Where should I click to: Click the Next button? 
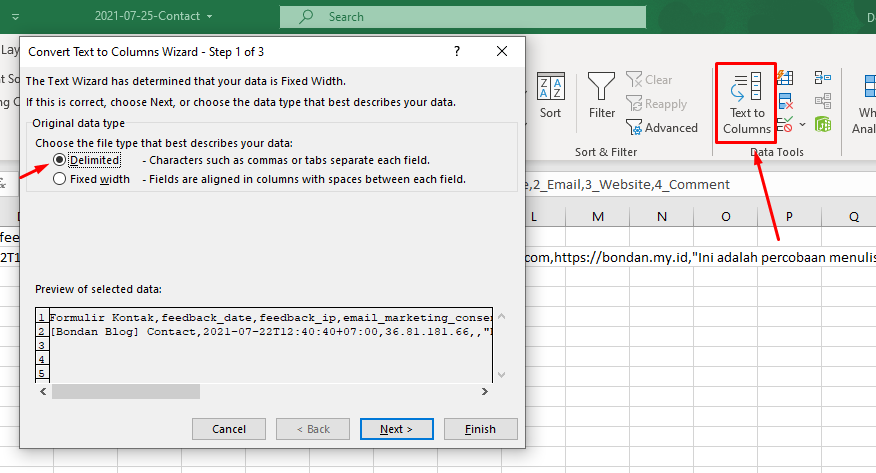[397, 429]
